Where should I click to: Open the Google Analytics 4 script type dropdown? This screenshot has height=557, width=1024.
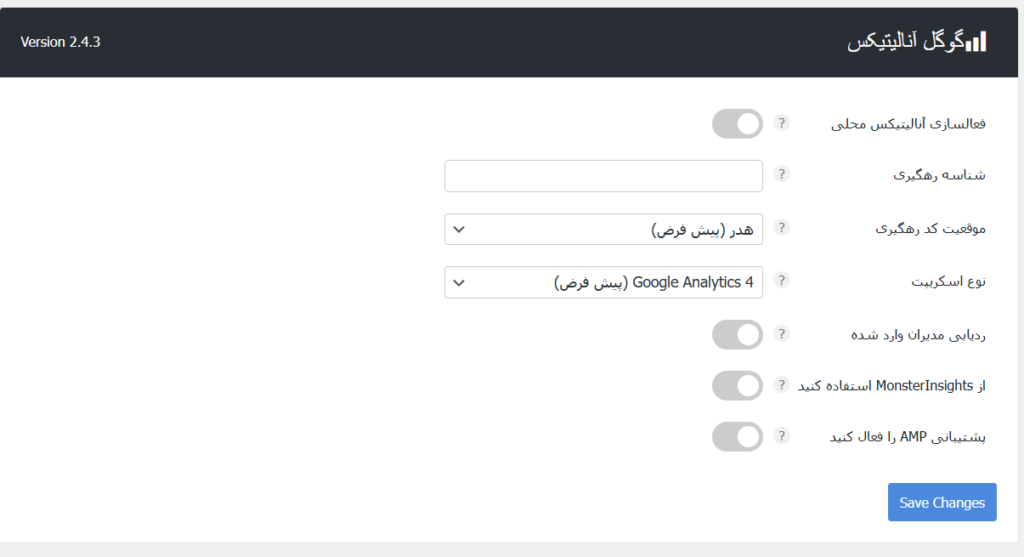603,282
